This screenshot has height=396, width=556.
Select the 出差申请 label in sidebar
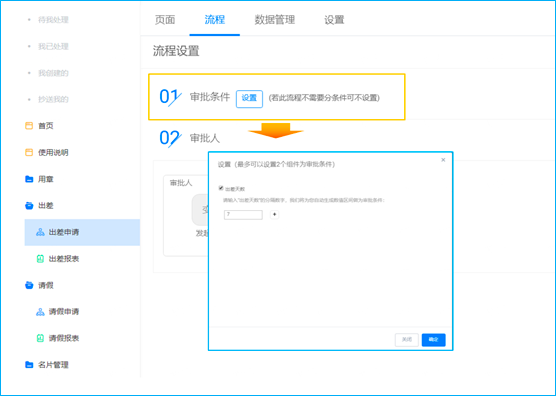[64, 232]
